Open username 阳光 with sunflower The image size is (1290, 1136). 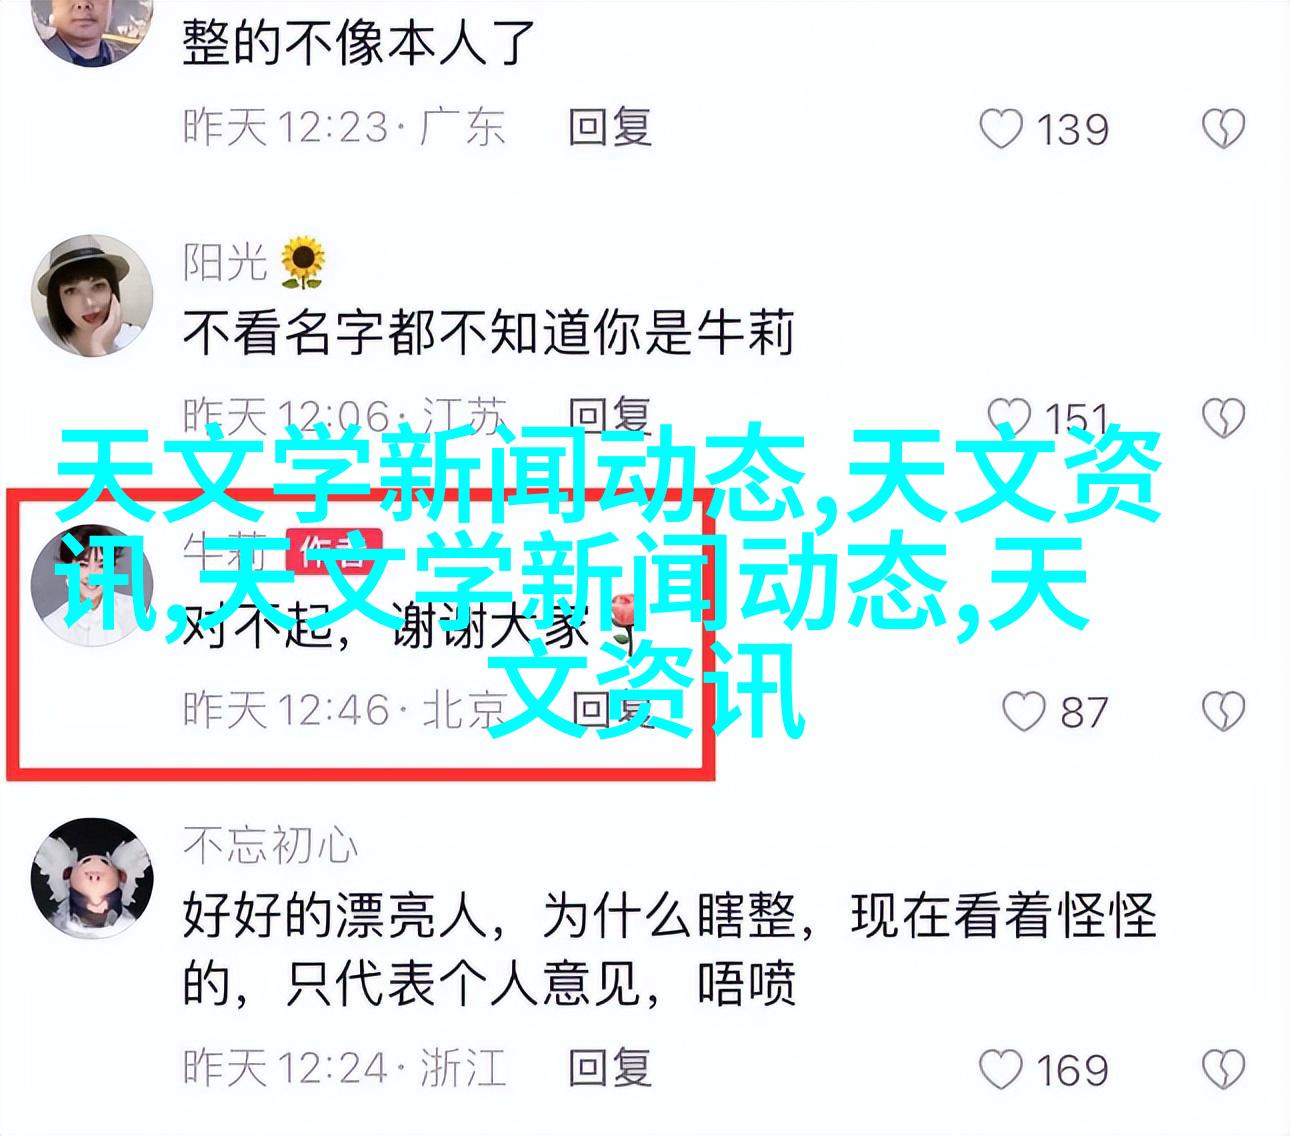coord(254,262)
